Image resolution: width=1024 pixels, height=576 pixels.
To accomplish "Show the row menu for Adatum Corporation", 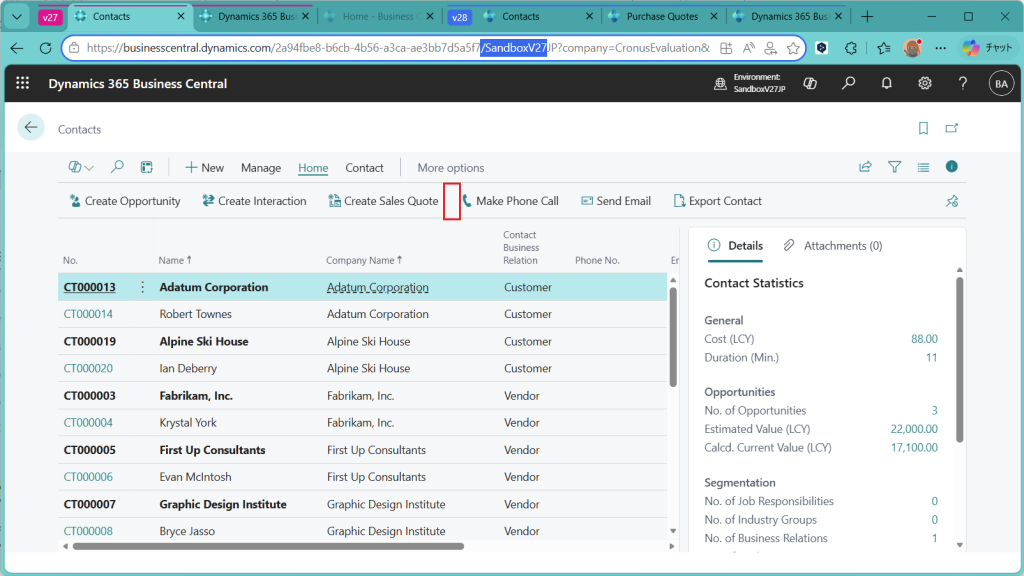I will (142, 287).
